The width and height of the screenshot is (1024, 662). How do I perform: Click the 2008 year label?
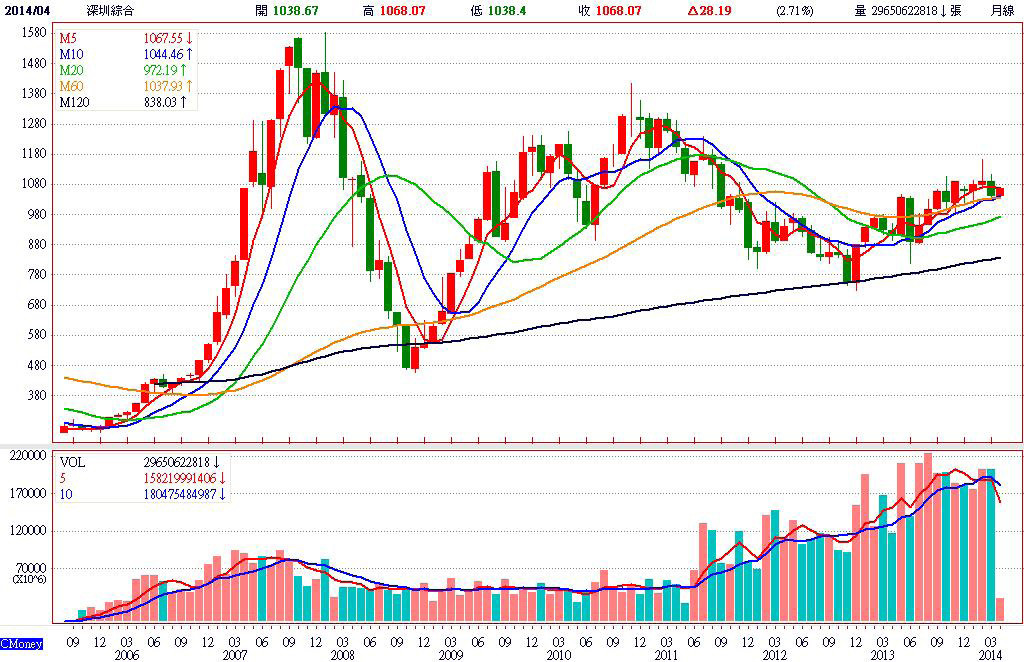(342, 655)
